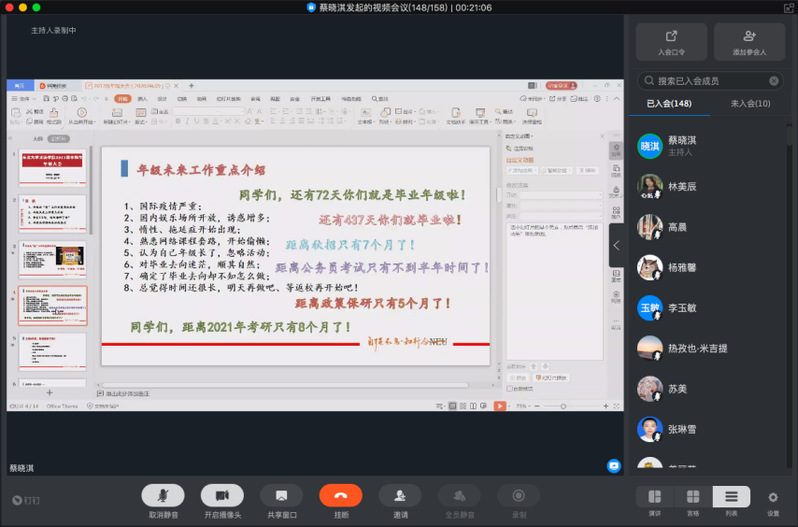Switch to 未入会(10) tab
The width and height of the screenshot is (798, 527).
tap(750, 104)
